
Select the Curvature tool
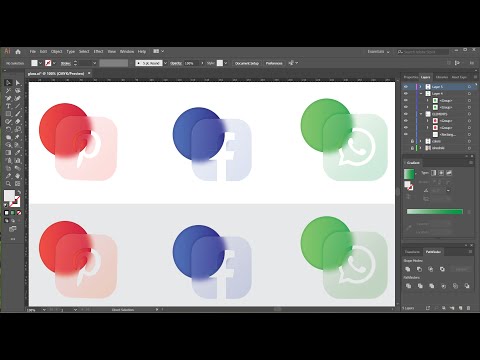18,98
